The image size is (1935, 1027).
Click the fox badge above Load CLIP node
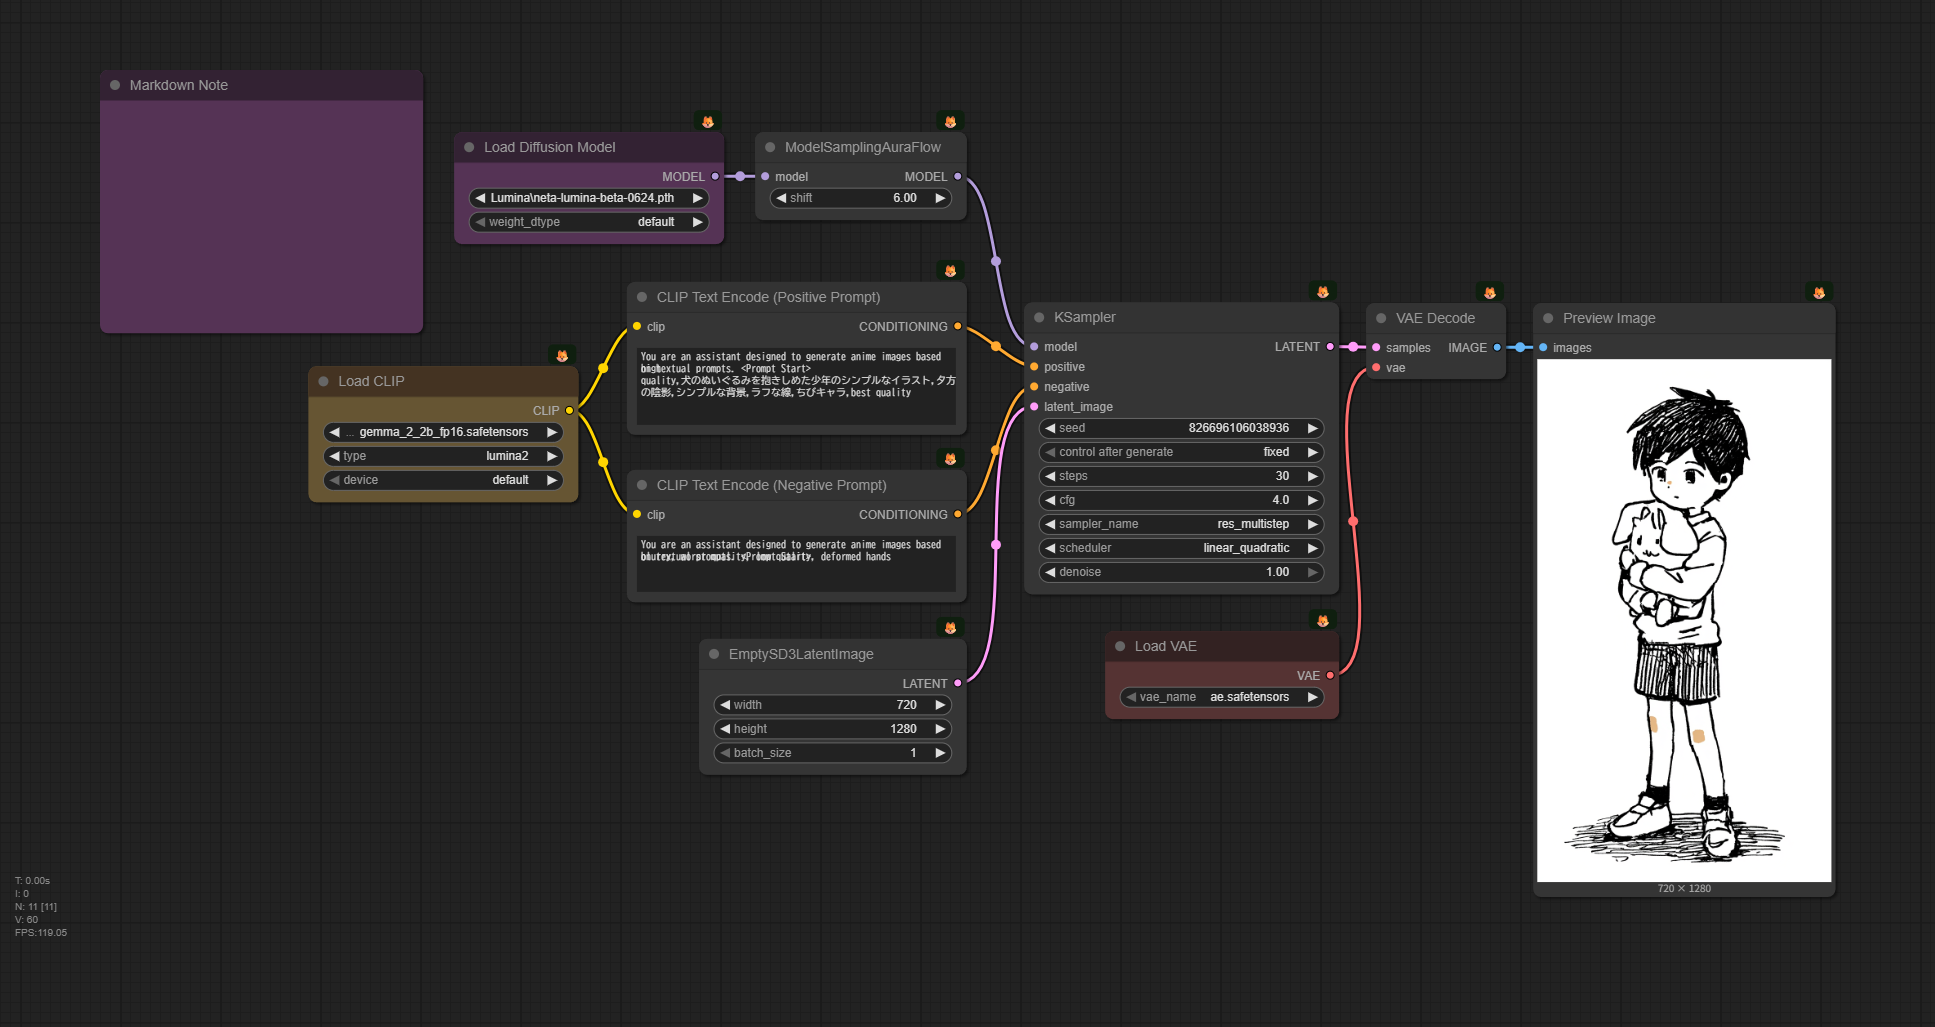[x=562, y=355]
